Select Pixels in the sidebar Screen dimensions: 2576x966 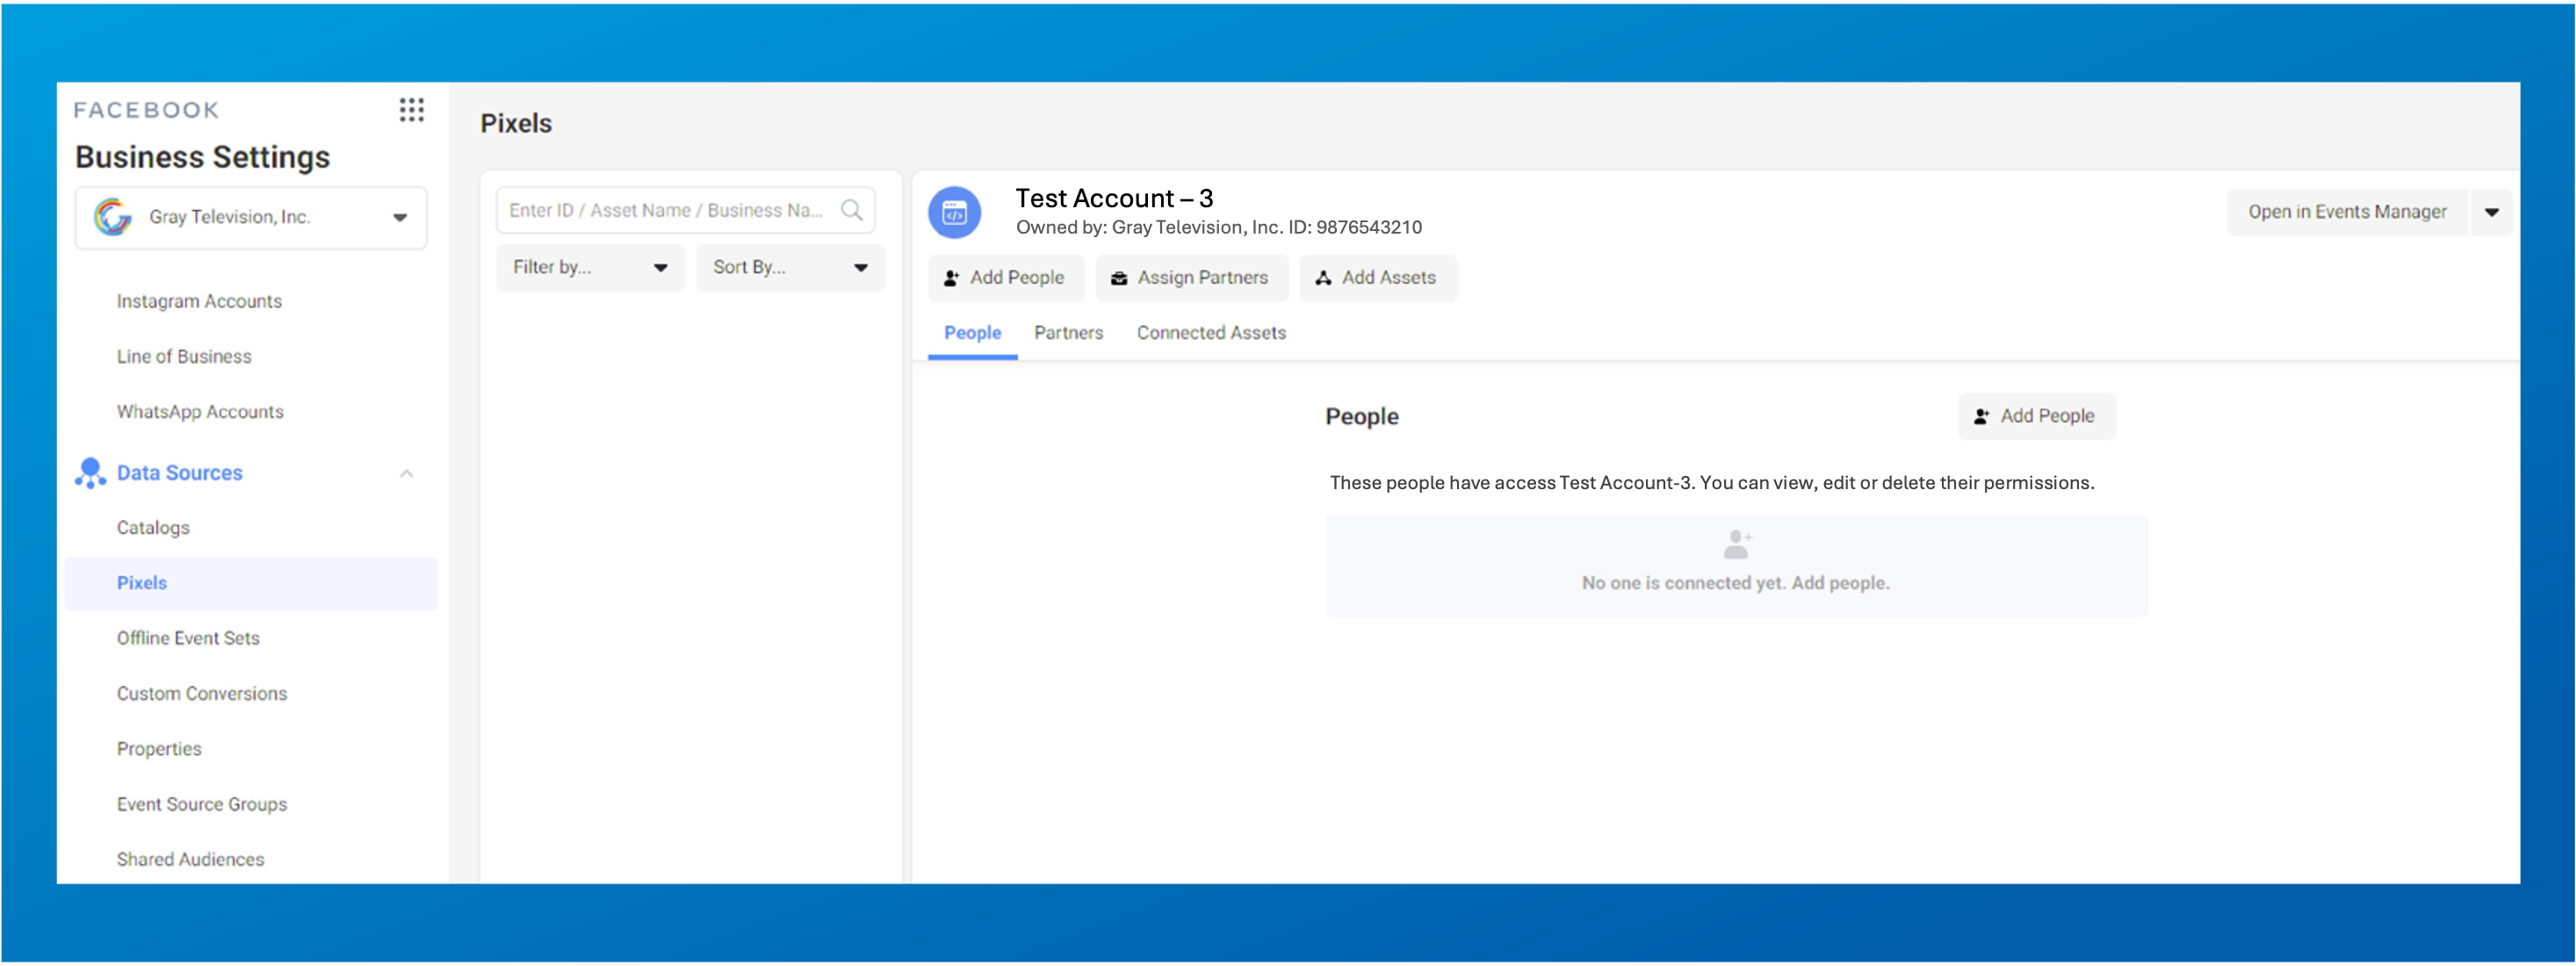pyautogui.click(x=251, y=583)
